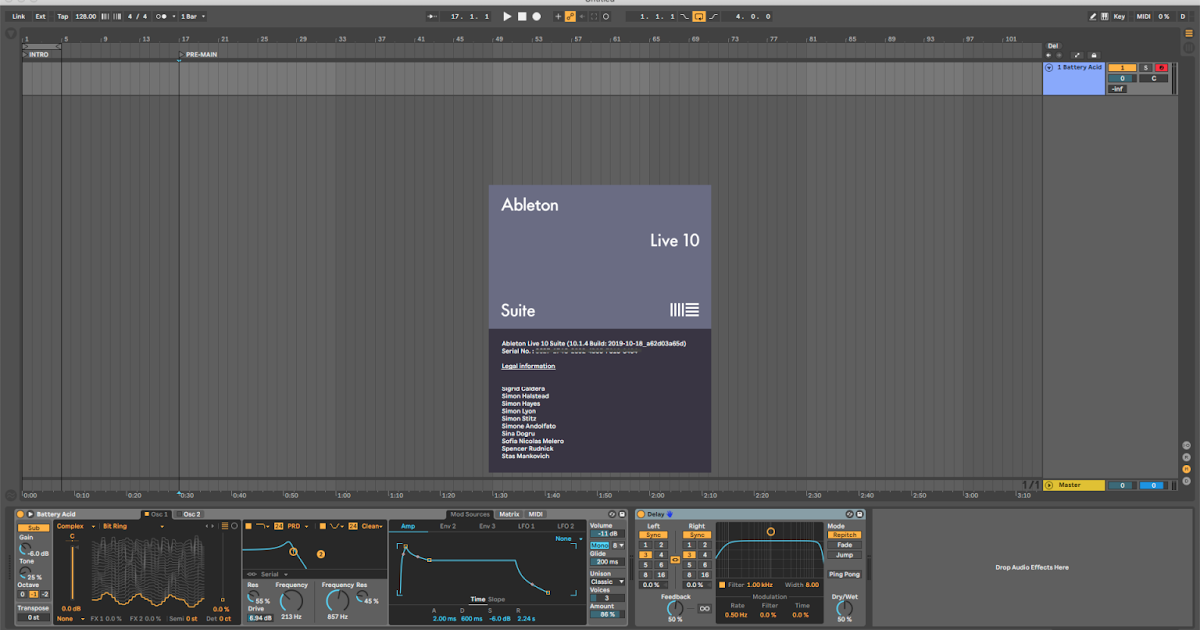Click the Arrangement Record button
1200x630 pixels.
coord(537,17)
